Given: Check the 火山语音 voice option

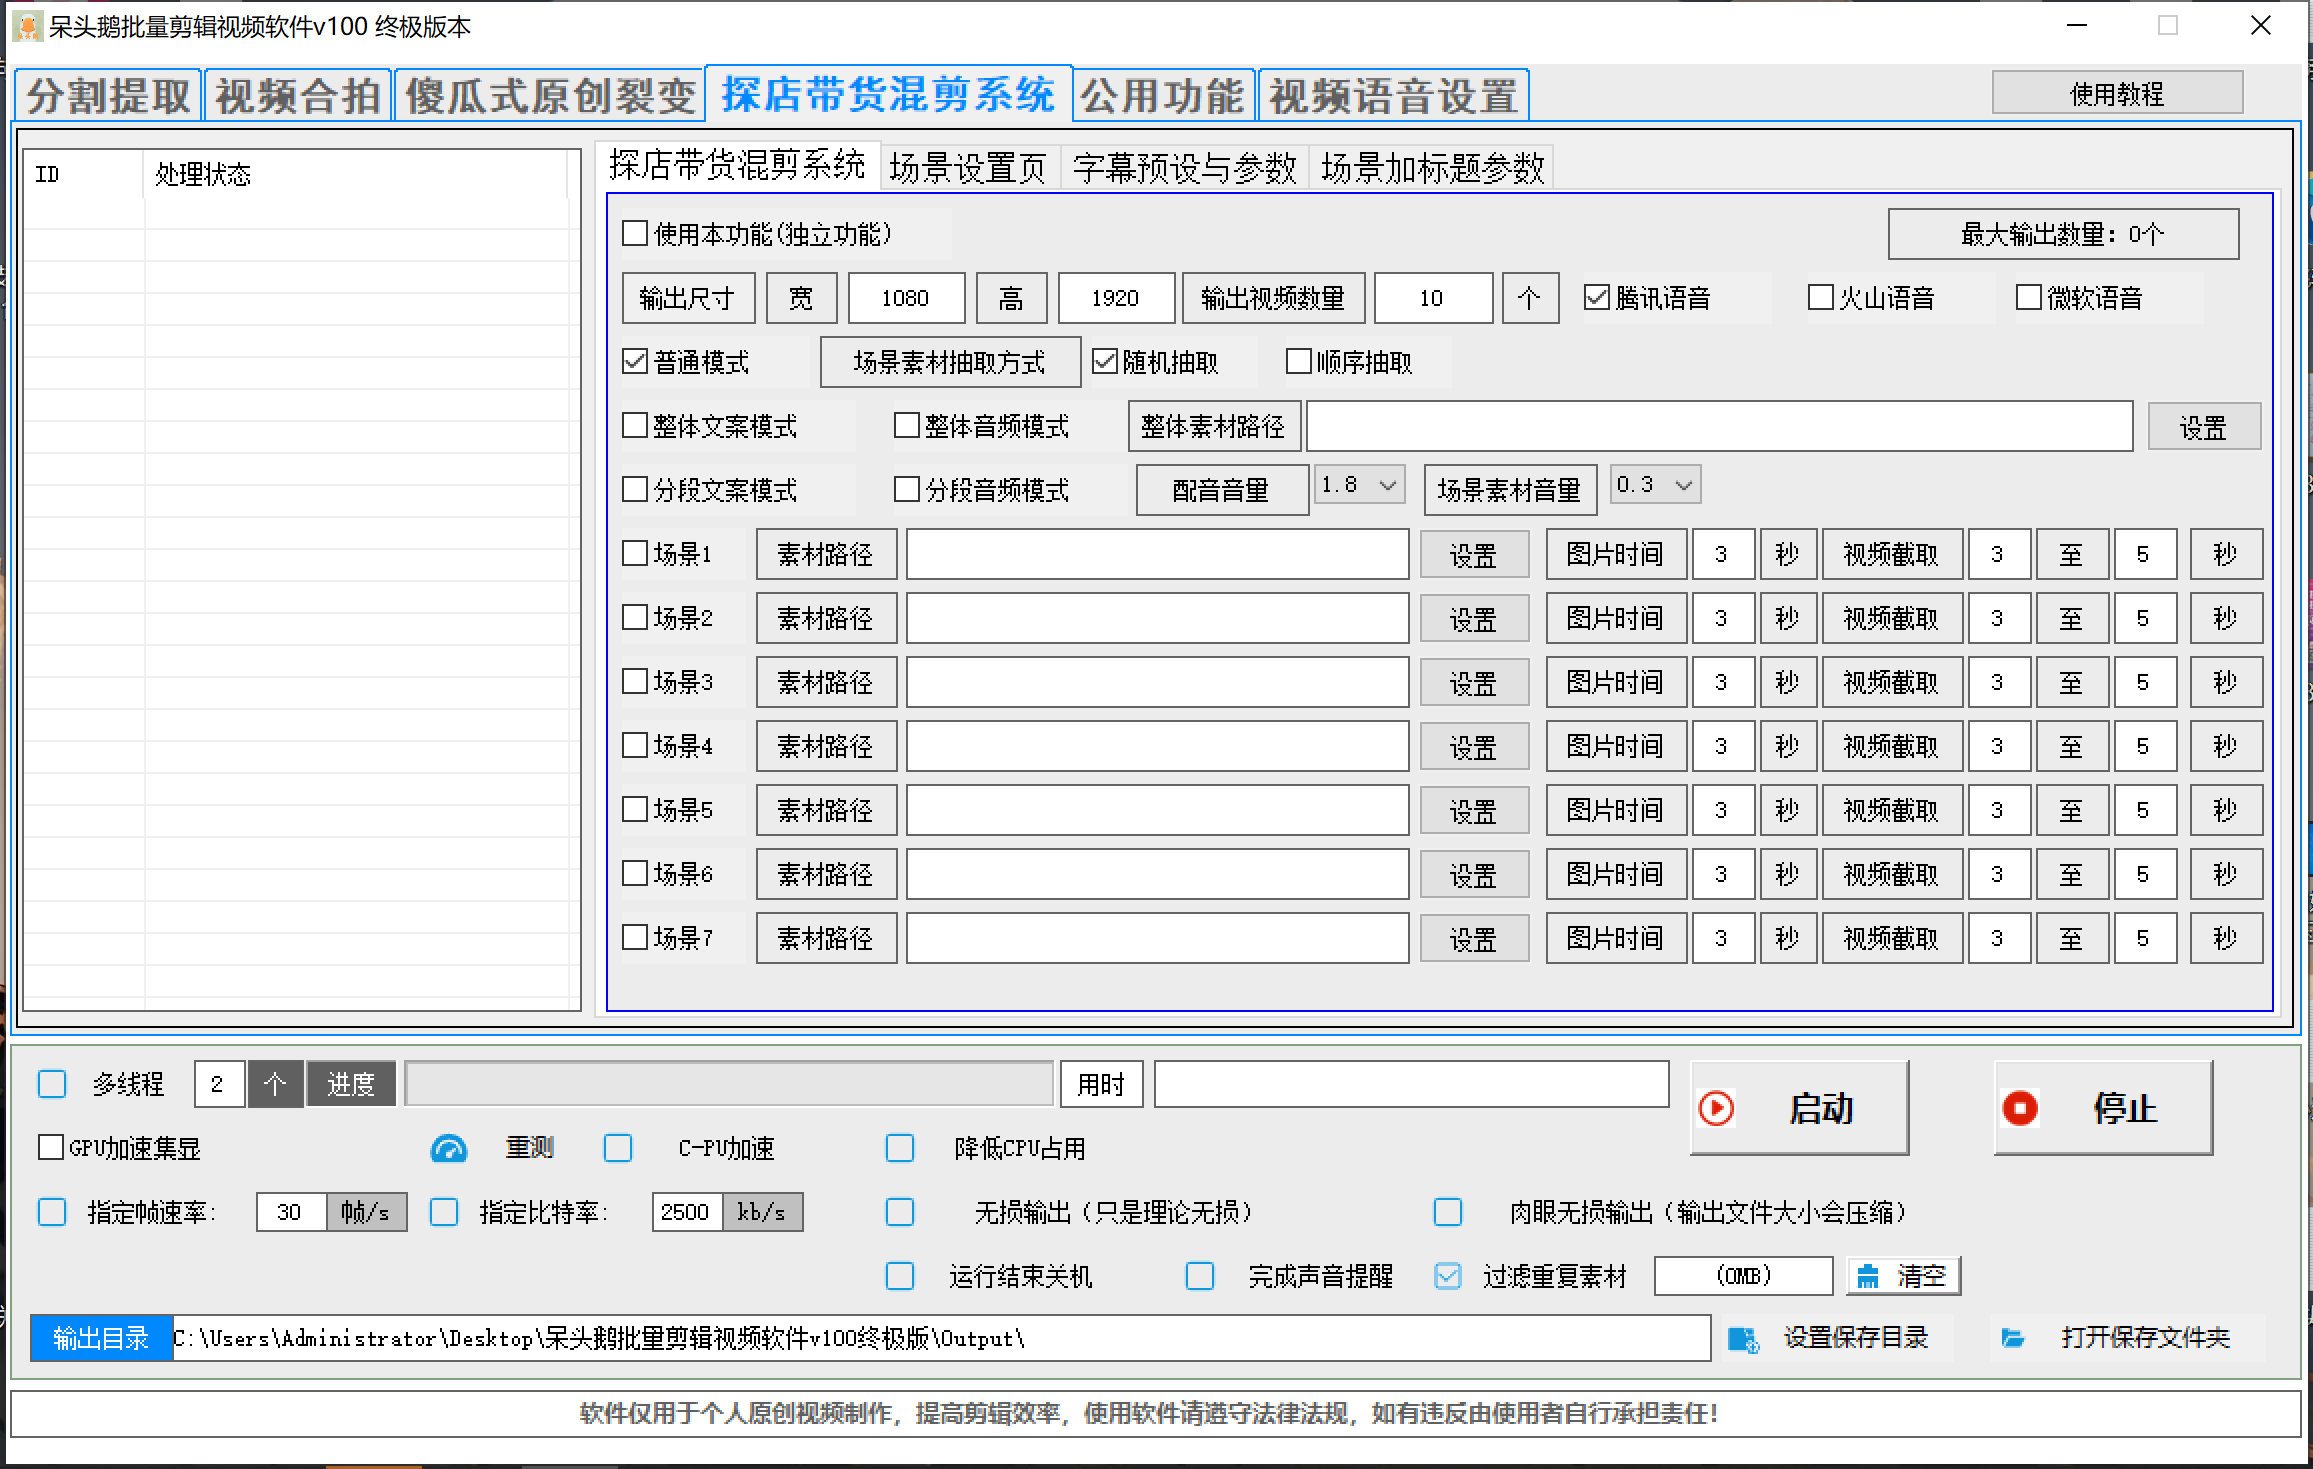Looking at the screenshot, I should [1820, 298].
